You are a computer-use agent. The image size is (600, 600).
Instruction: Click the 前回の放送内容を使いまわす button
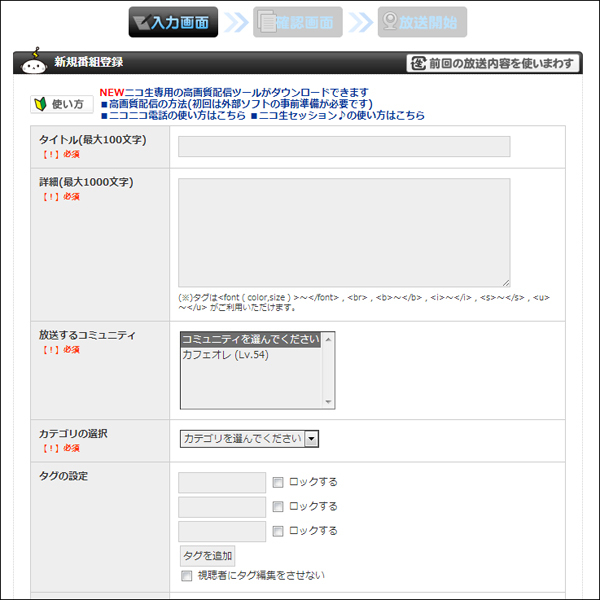click(494, 63)
